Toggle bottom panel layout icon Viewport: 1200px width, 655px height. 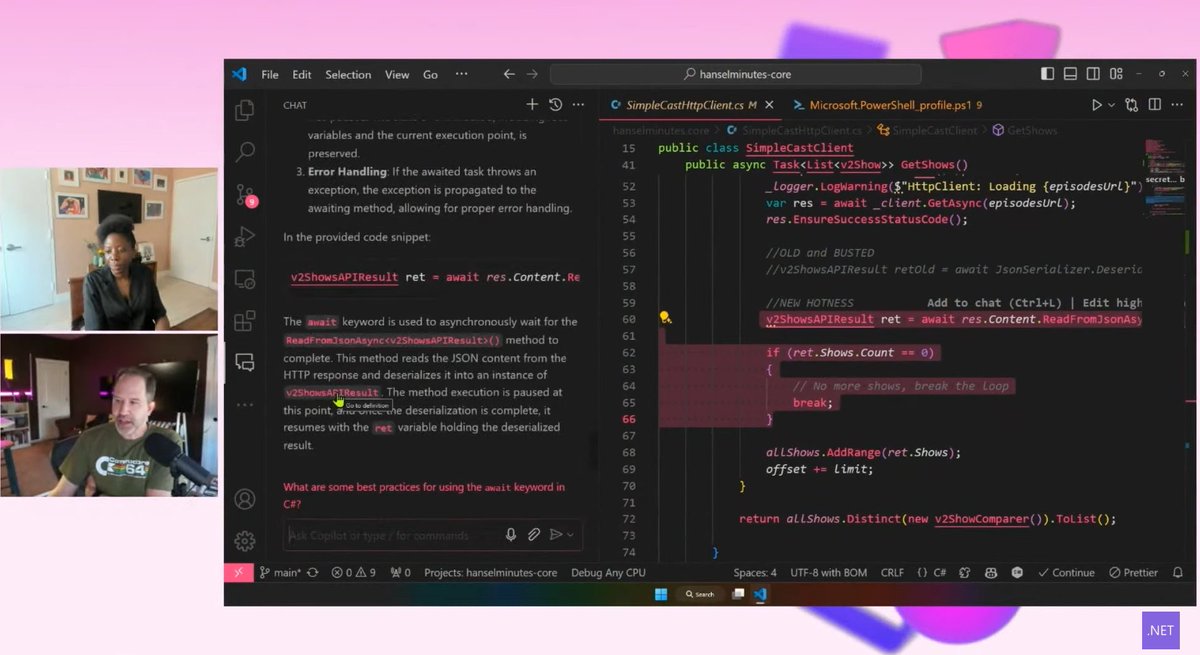(x=1070, y=74)
